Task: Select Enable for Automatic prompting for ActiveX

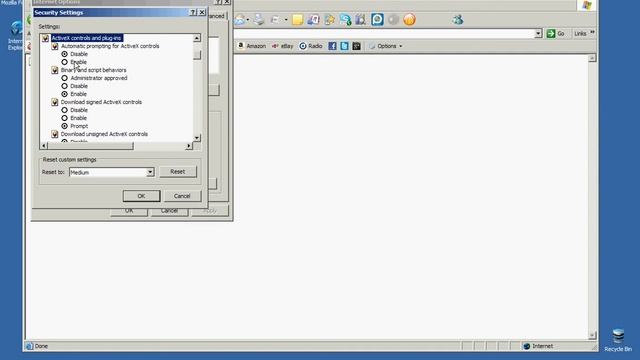Action: pos(64,62)
